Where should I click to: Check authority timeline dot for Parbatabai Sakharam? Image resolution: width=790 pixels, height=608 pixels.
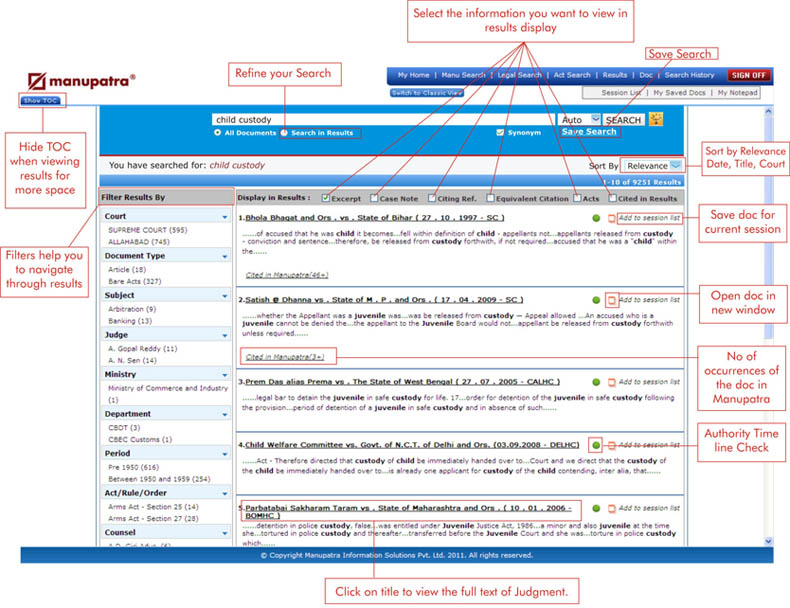coord(596,509)
